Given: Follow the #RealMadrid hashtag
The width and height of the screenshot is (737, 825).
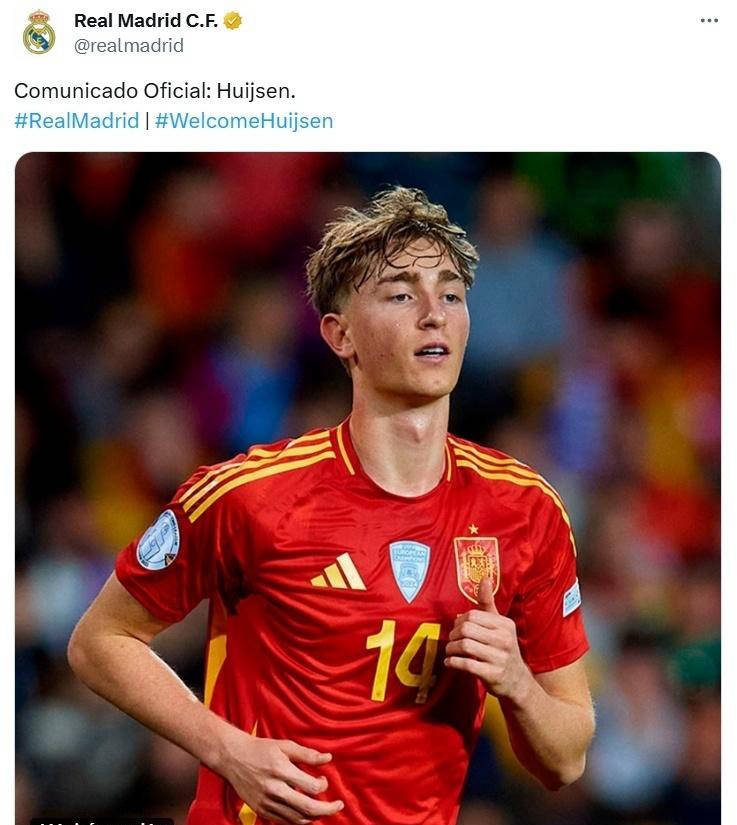Looking at the screenshot, I should (77, 120).
